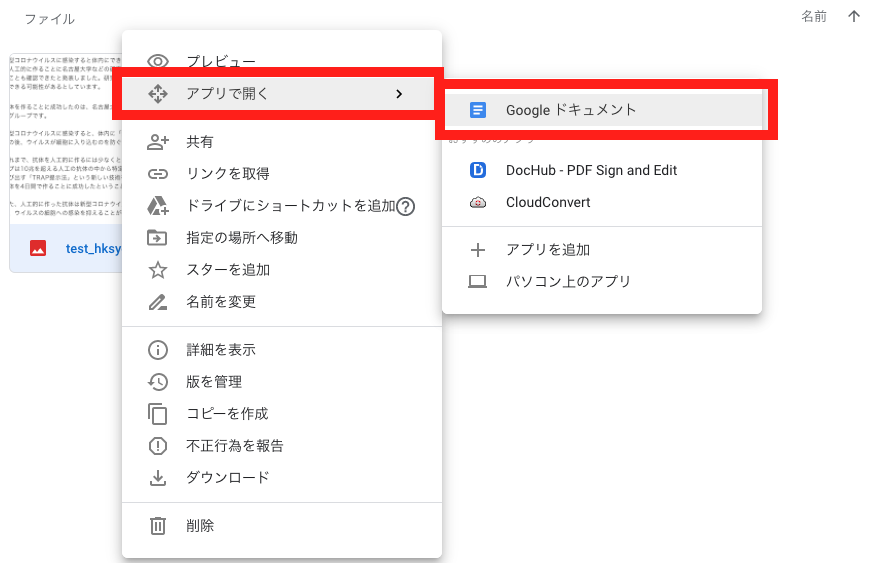Click the eye icon beside プレビュー
894x563 pixels.
pyautogui.click(x=158, y=61)
